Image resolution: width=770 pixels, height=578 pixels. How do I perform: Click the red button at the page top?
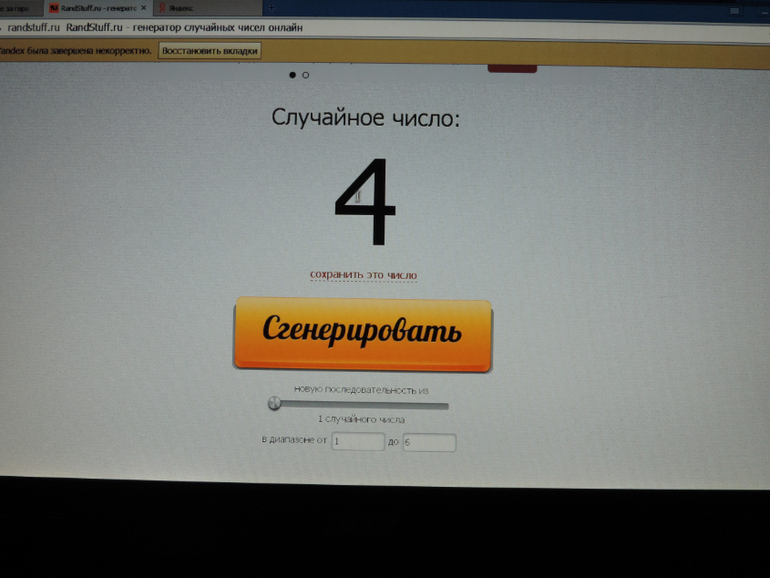pos(512,68)
